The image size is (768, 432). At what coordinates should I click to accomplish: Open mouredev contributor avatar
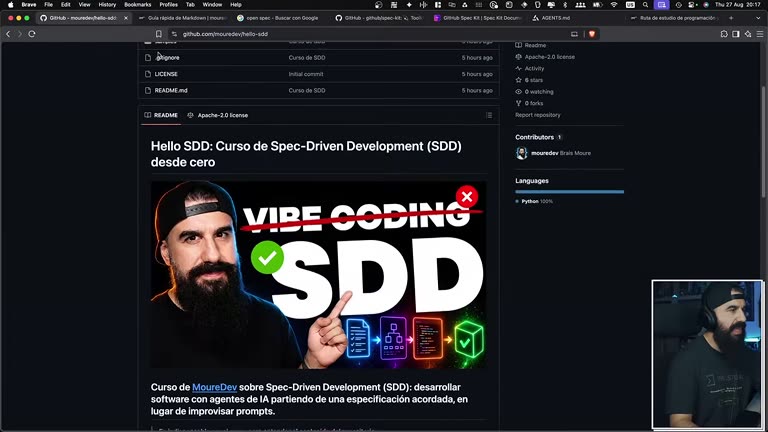click(x=521, y=153)
